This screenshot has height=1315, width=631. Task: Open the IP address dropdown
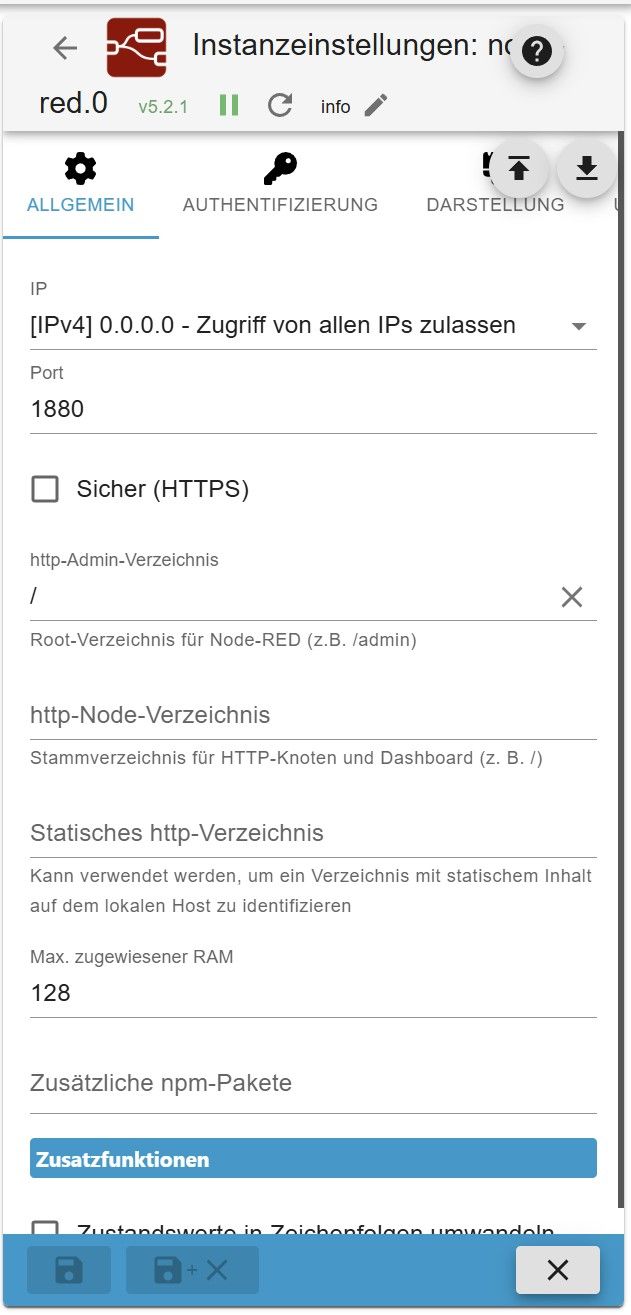pyautogui.click(x=312, y=325)
